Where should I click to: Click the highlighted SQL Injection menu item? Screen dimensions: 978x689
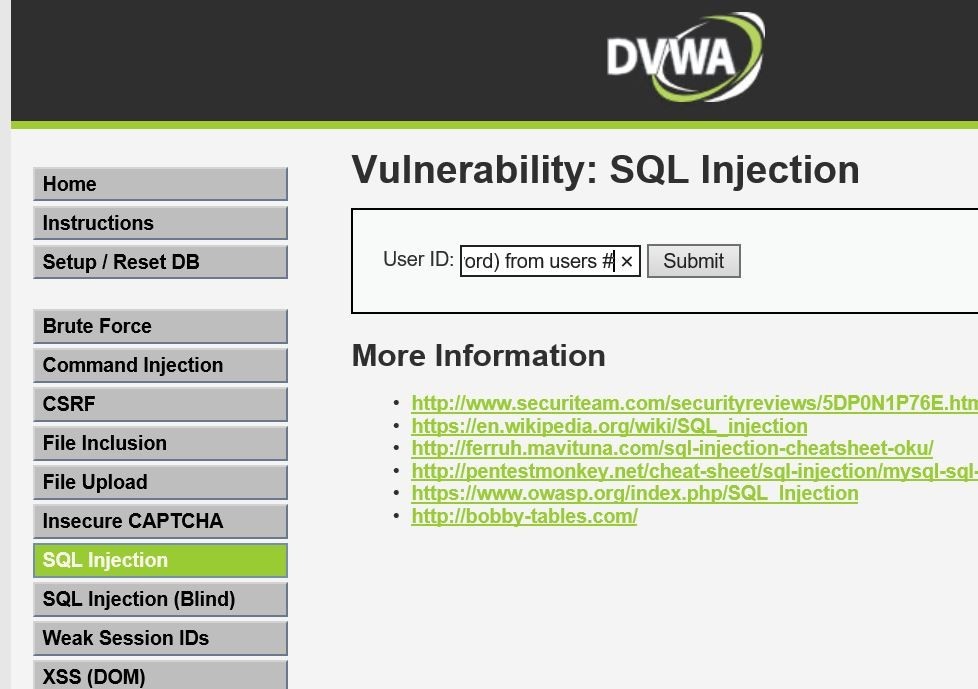160,560
